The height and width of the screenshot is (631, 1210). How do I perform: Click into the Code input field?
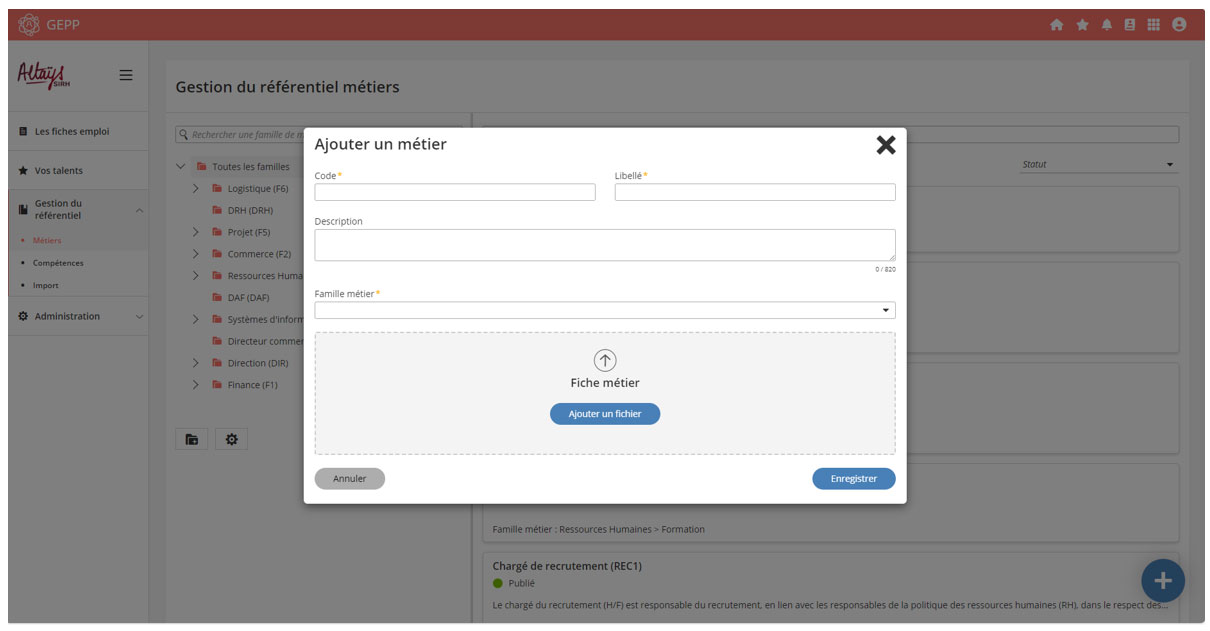[x=455, y=192]
